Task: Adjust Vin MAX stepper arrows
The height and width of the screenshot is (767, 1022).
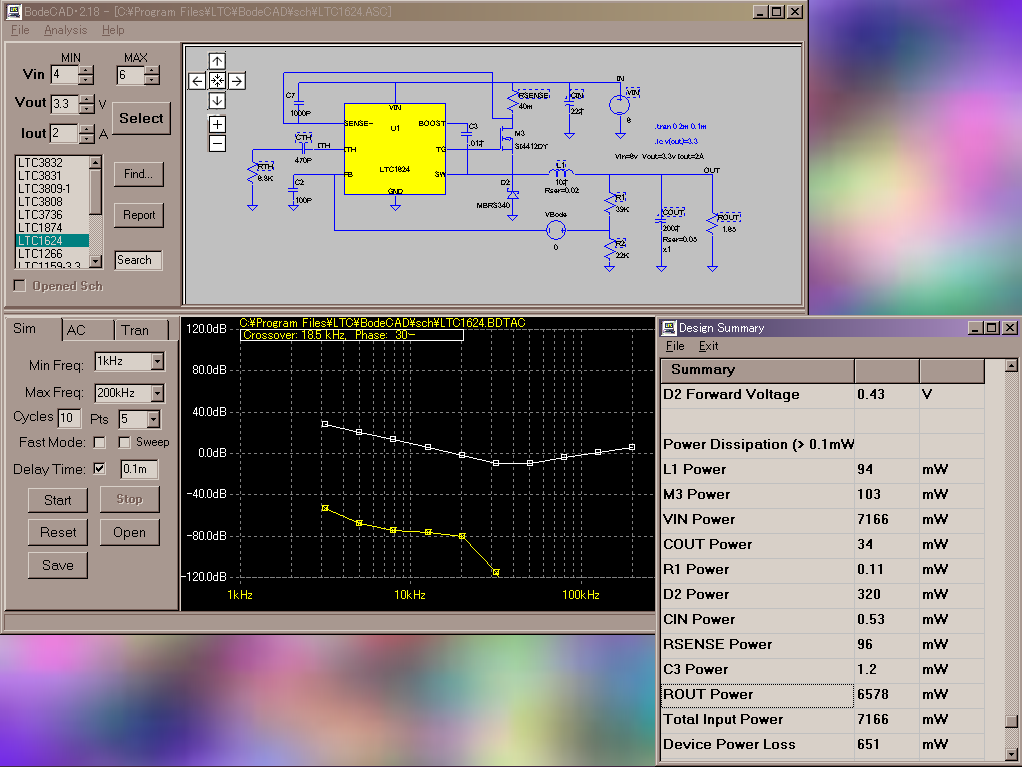Action: coord(152,75)
